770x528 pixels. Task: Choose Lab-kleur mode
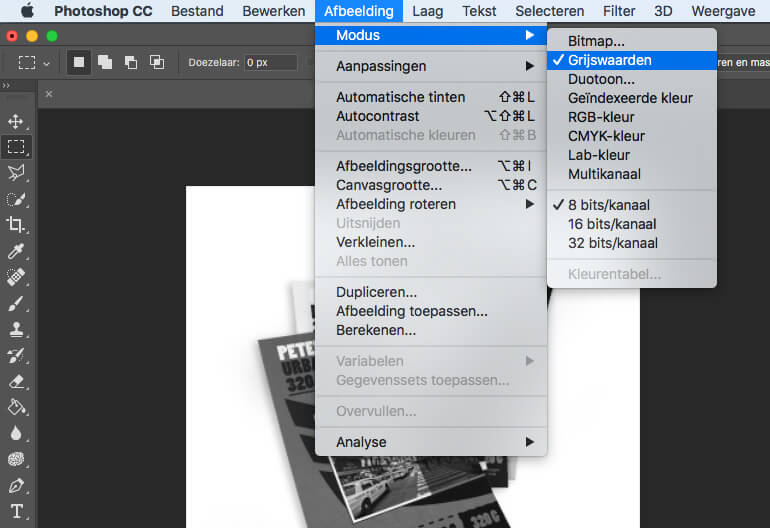(x=632, y=155)
